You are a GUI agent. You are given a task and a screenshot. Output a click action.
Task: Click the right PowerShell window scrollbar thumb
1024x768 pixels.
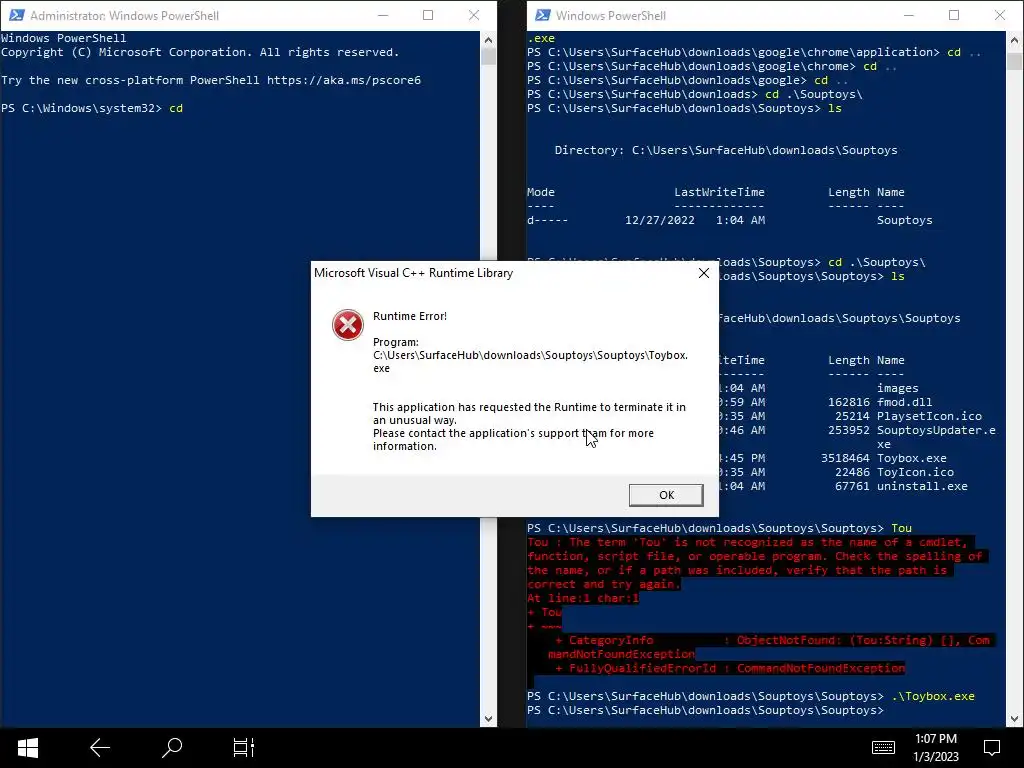(x=1014, y=61)
